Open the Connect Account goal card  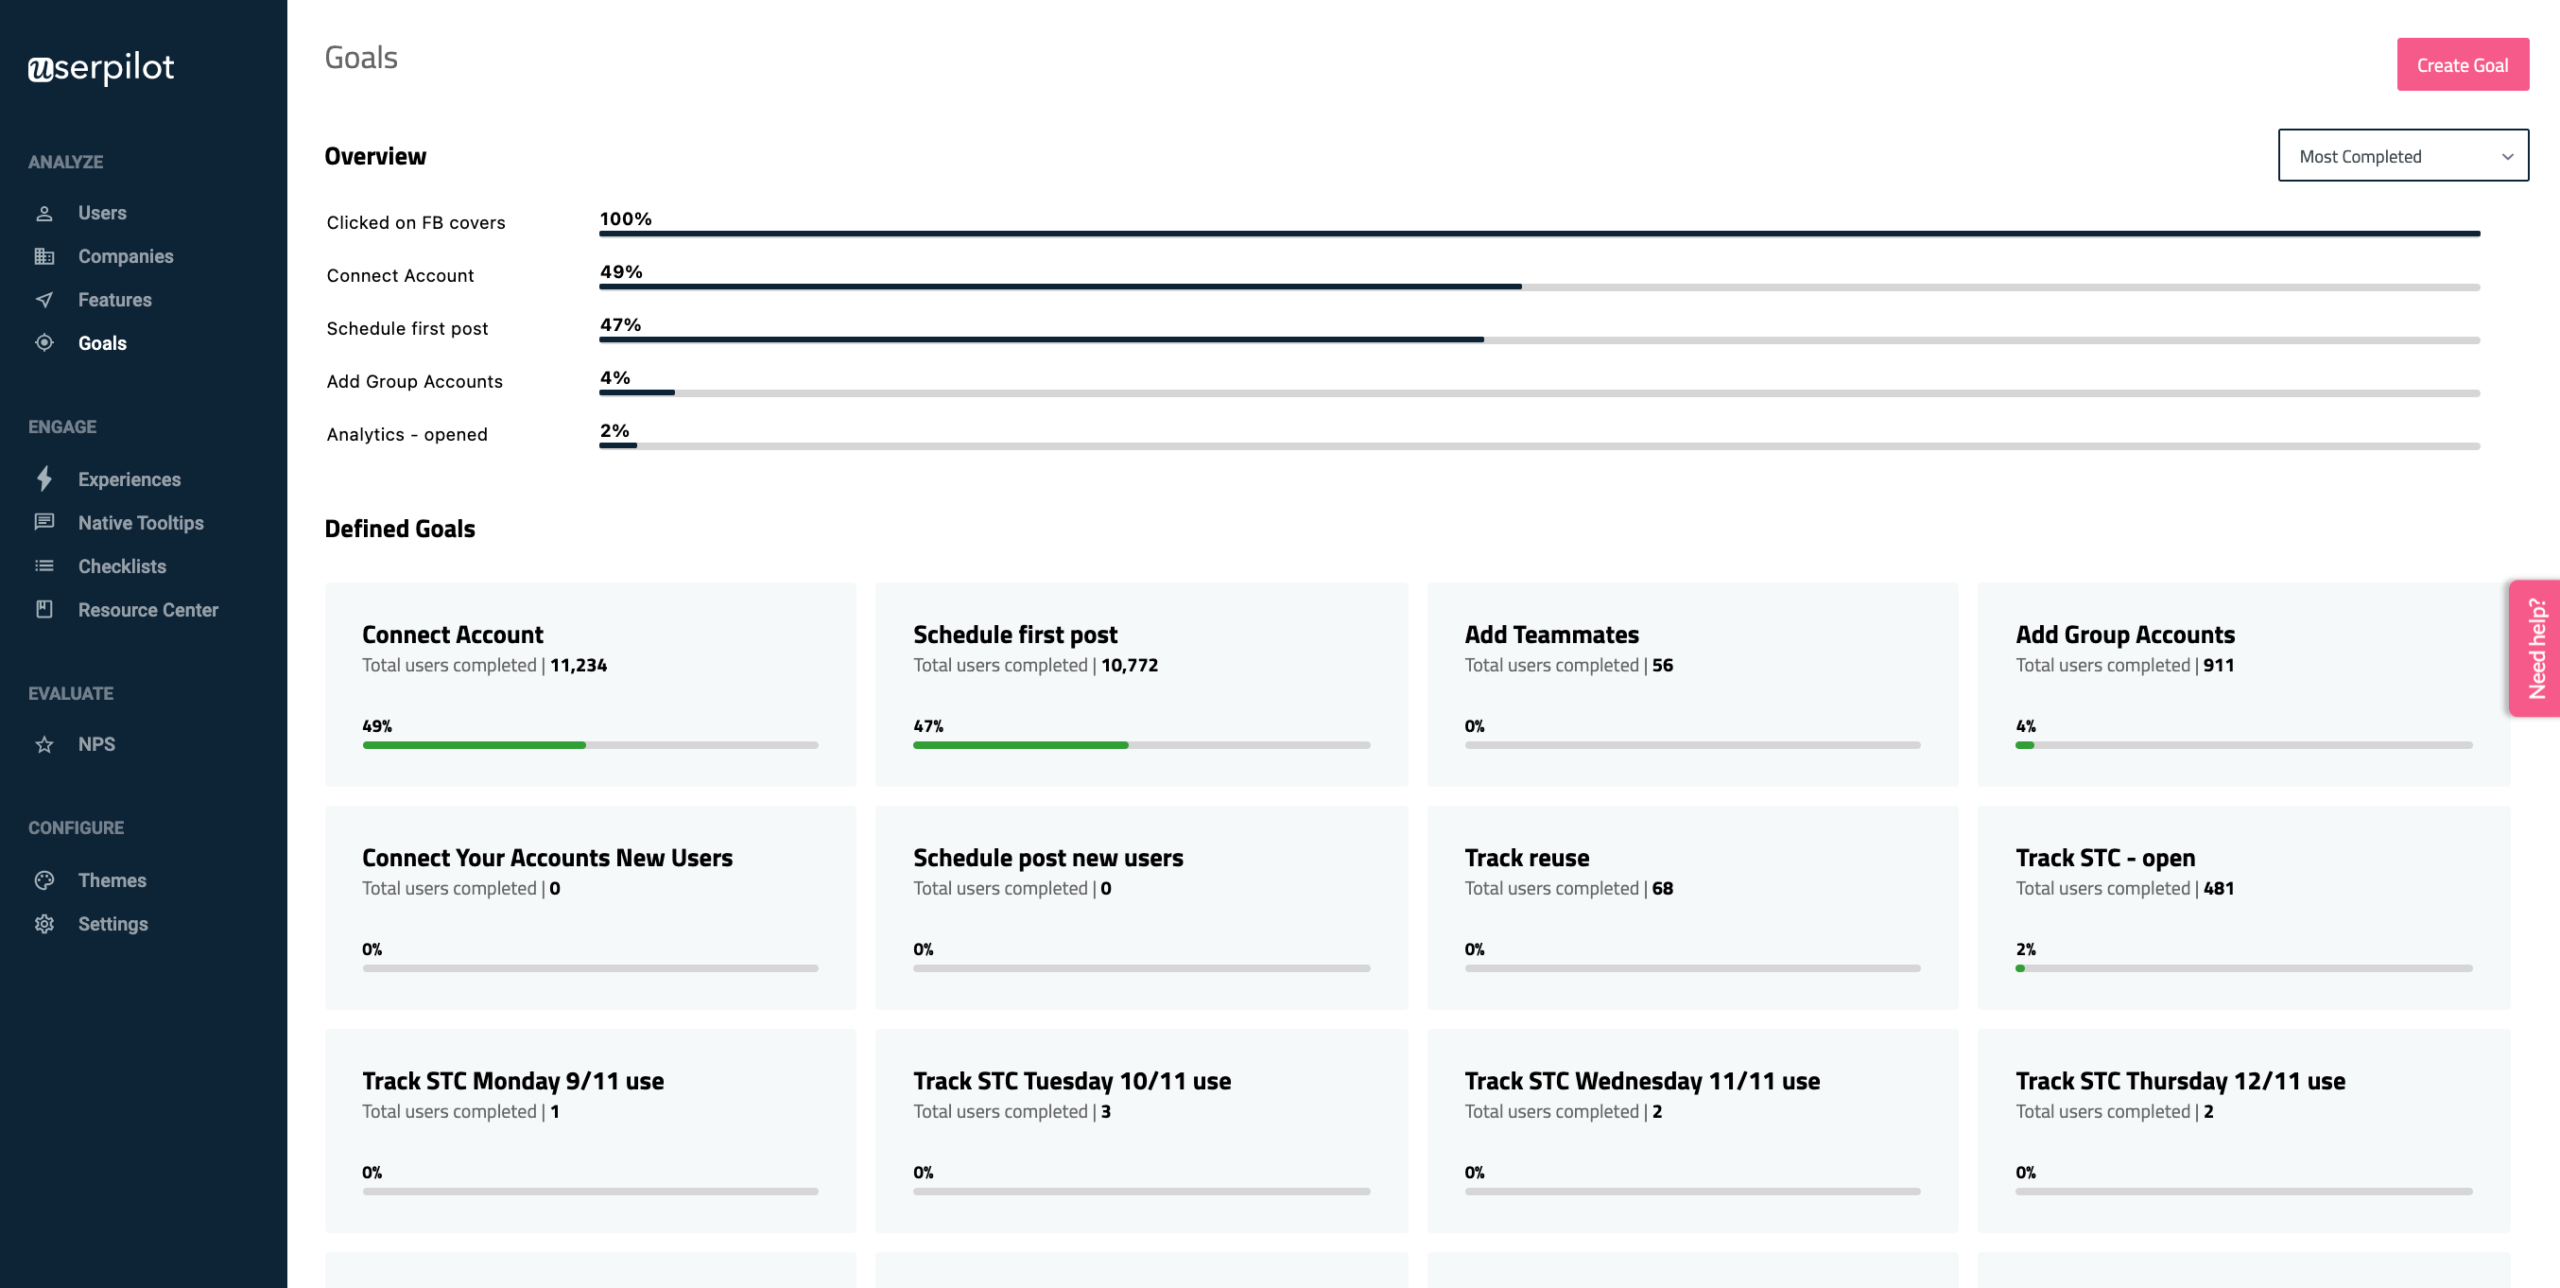[590, 684]
